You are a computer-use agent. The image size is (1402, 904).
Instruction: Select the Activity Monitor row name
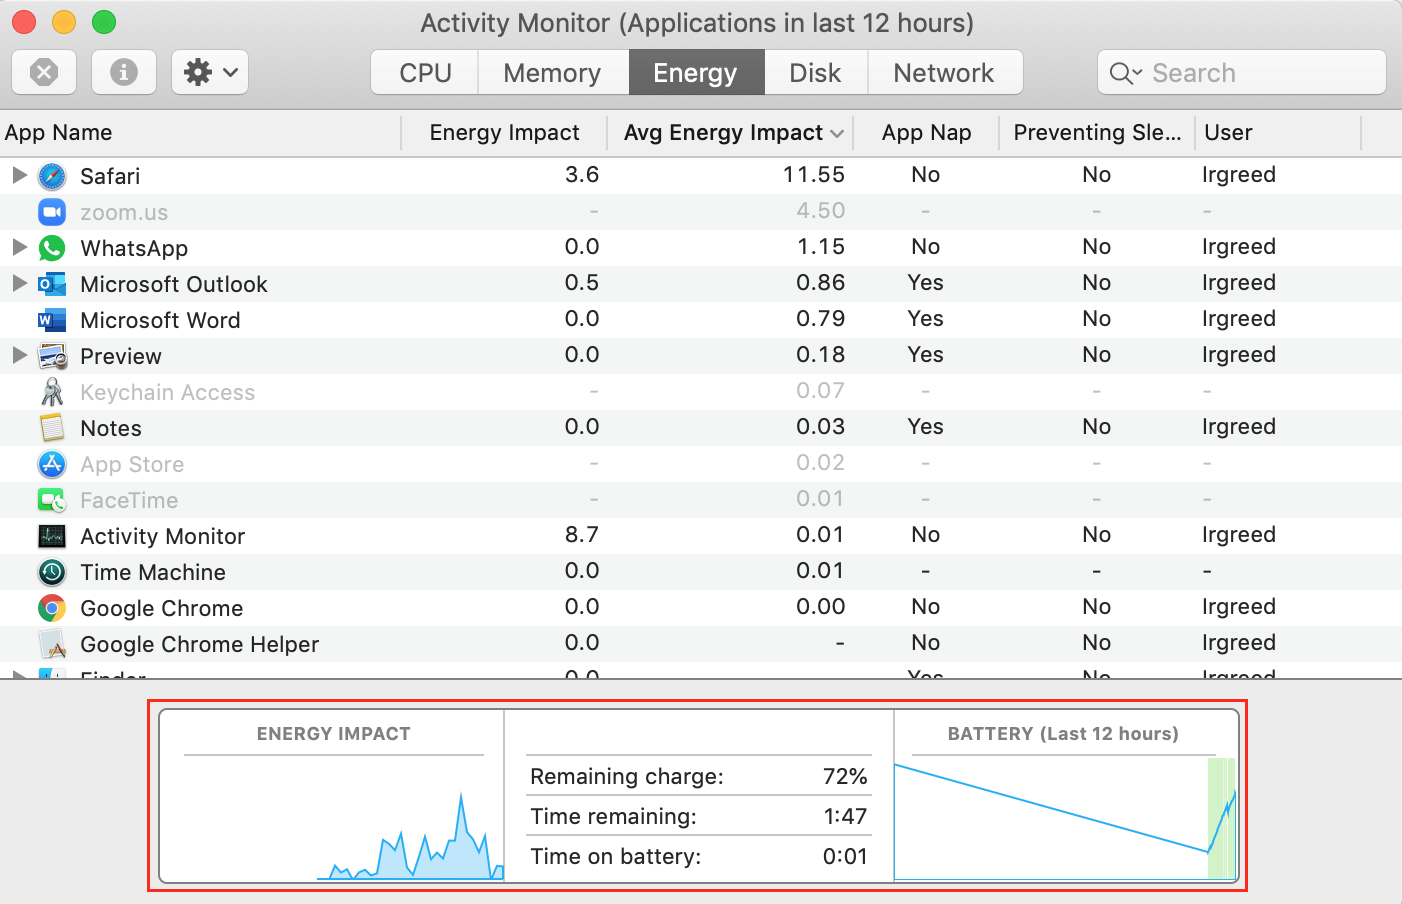[163, 536]
